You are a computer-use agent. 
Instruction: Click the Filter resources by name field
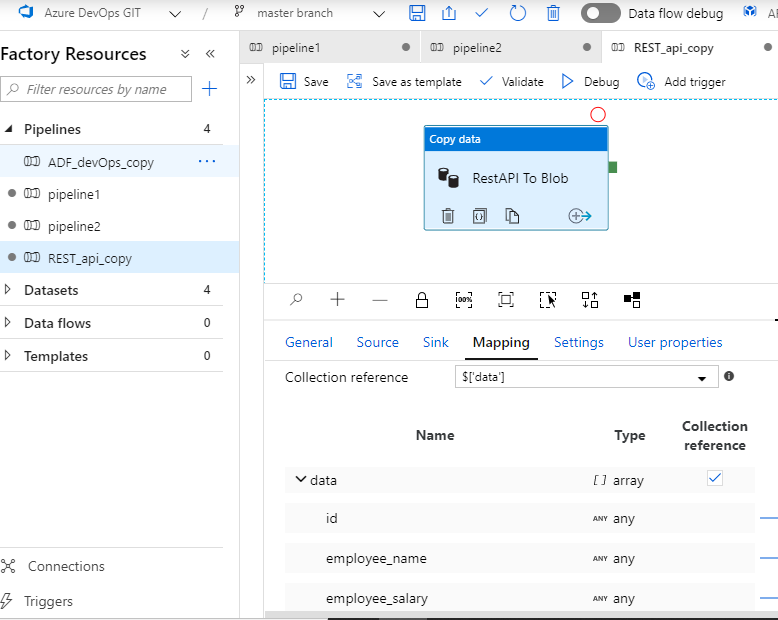click(96, 89)
